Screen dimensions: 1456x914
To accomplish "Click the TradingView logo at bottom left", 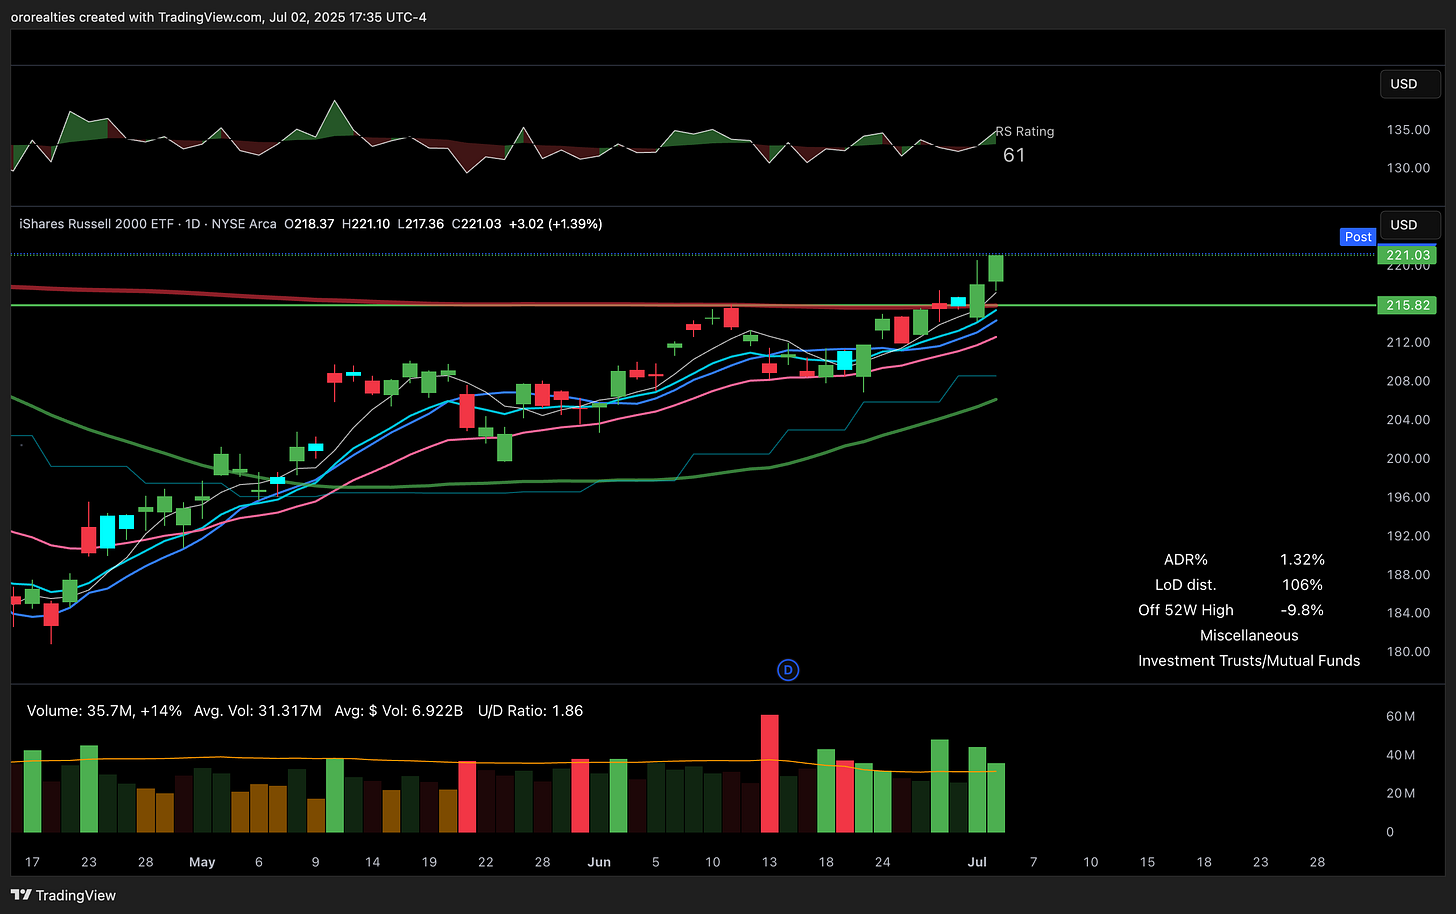I will [x=64, y=895].
